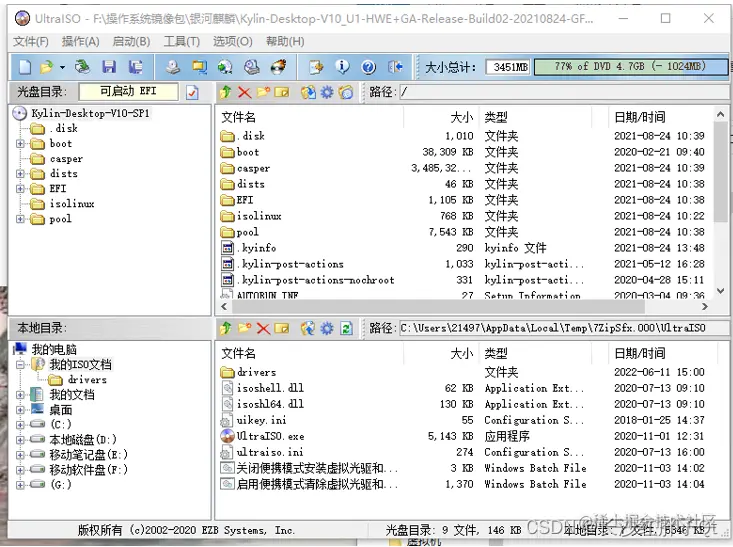Click red X Delete in local directory toolbar
Image resolution: width=733 pixels, height=547 pixels.
tap(263, 328)
